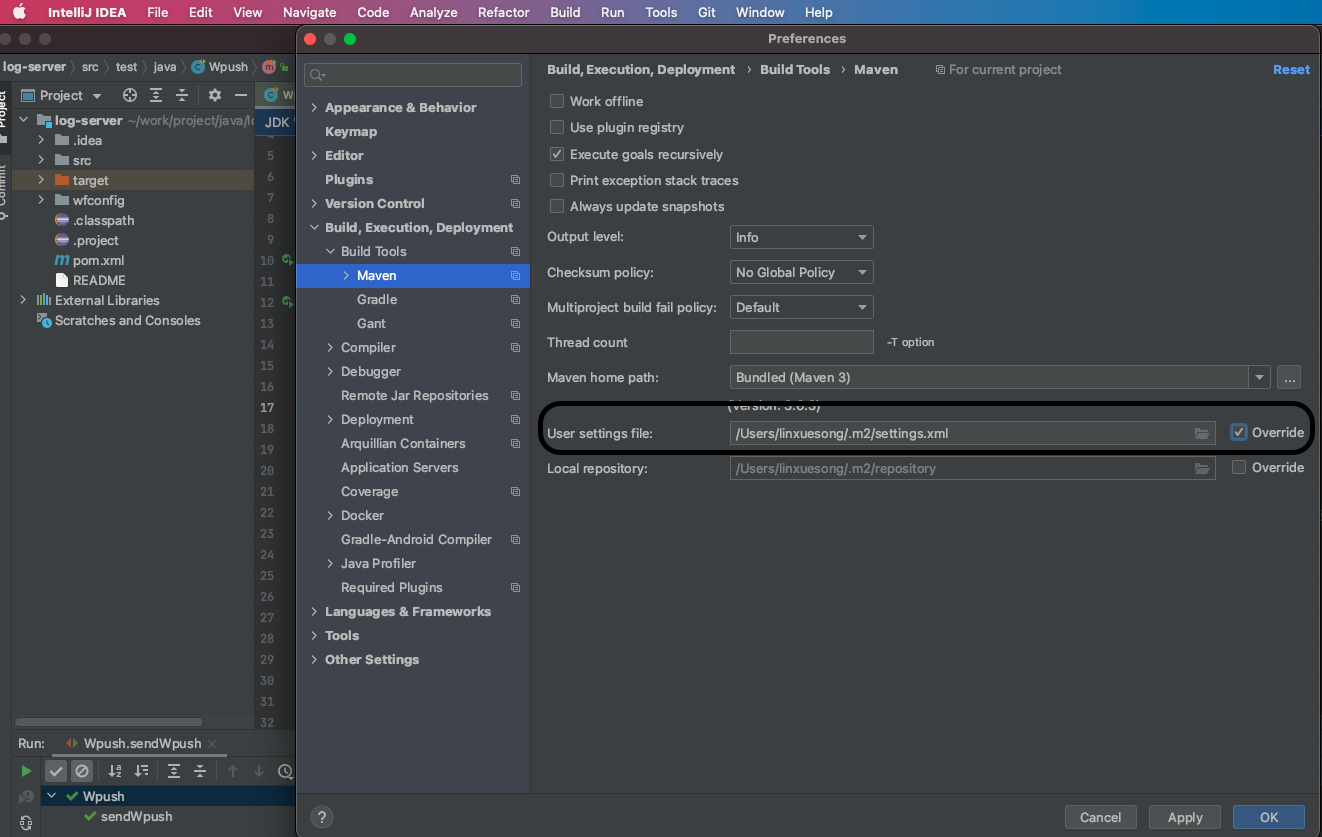Click project-level icon next to Gradle row
Image resolution: width=1322 pixels, height=837 pixels.
coord(516,299)
